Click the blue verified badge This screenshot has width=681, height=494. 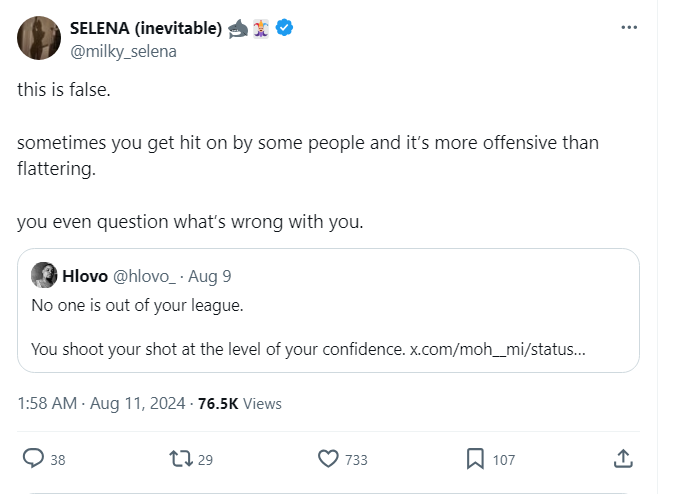pos(285,30)
